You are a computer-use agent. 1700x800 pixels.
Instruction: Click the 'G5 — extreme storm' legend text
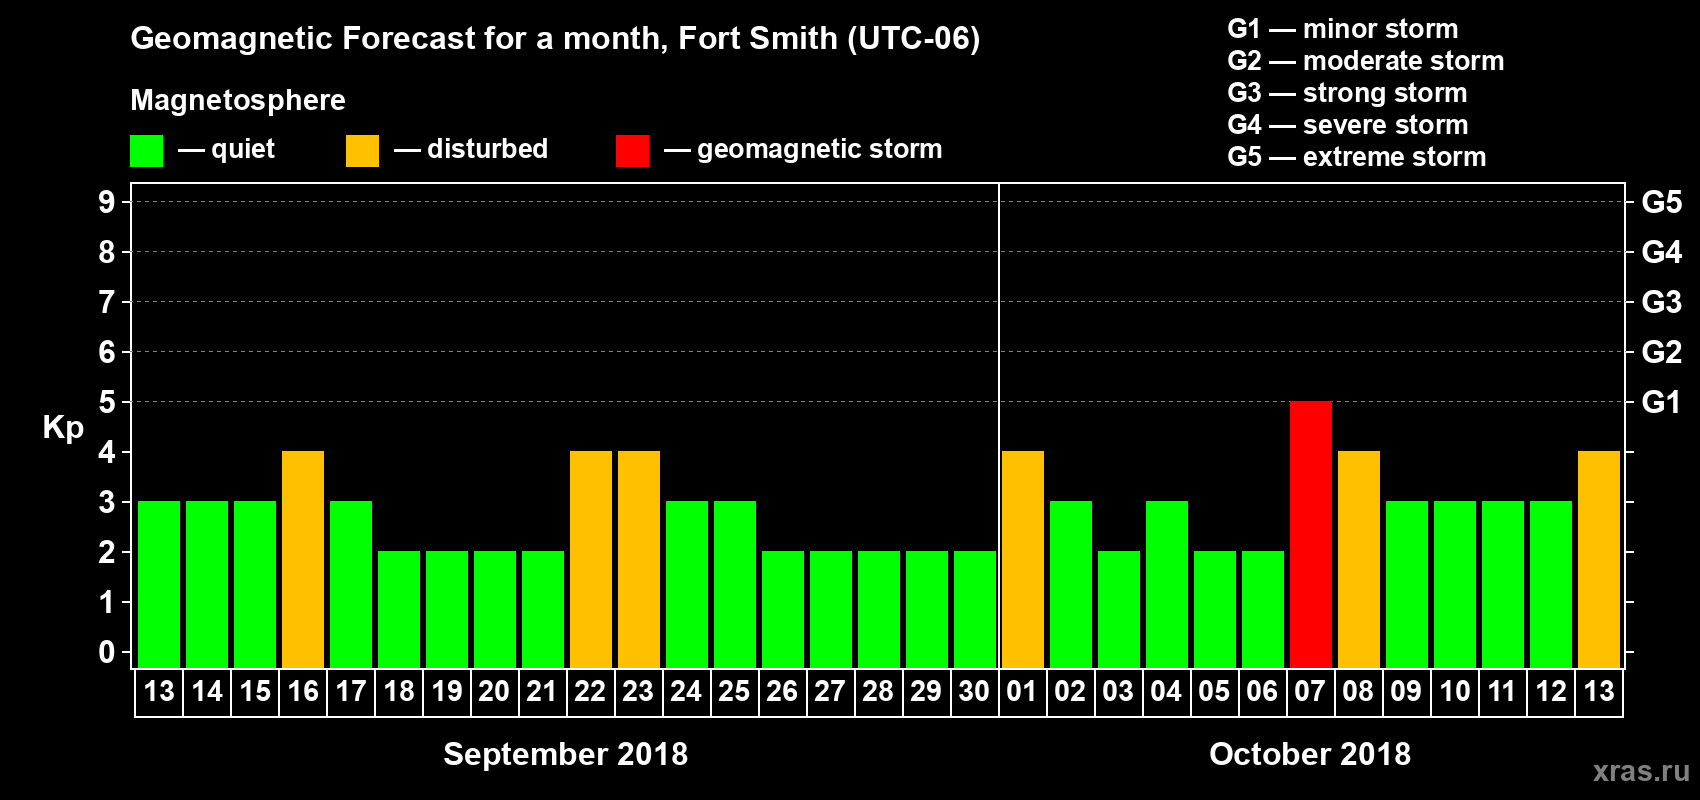pyautogui.click(x=1357, y=157)
